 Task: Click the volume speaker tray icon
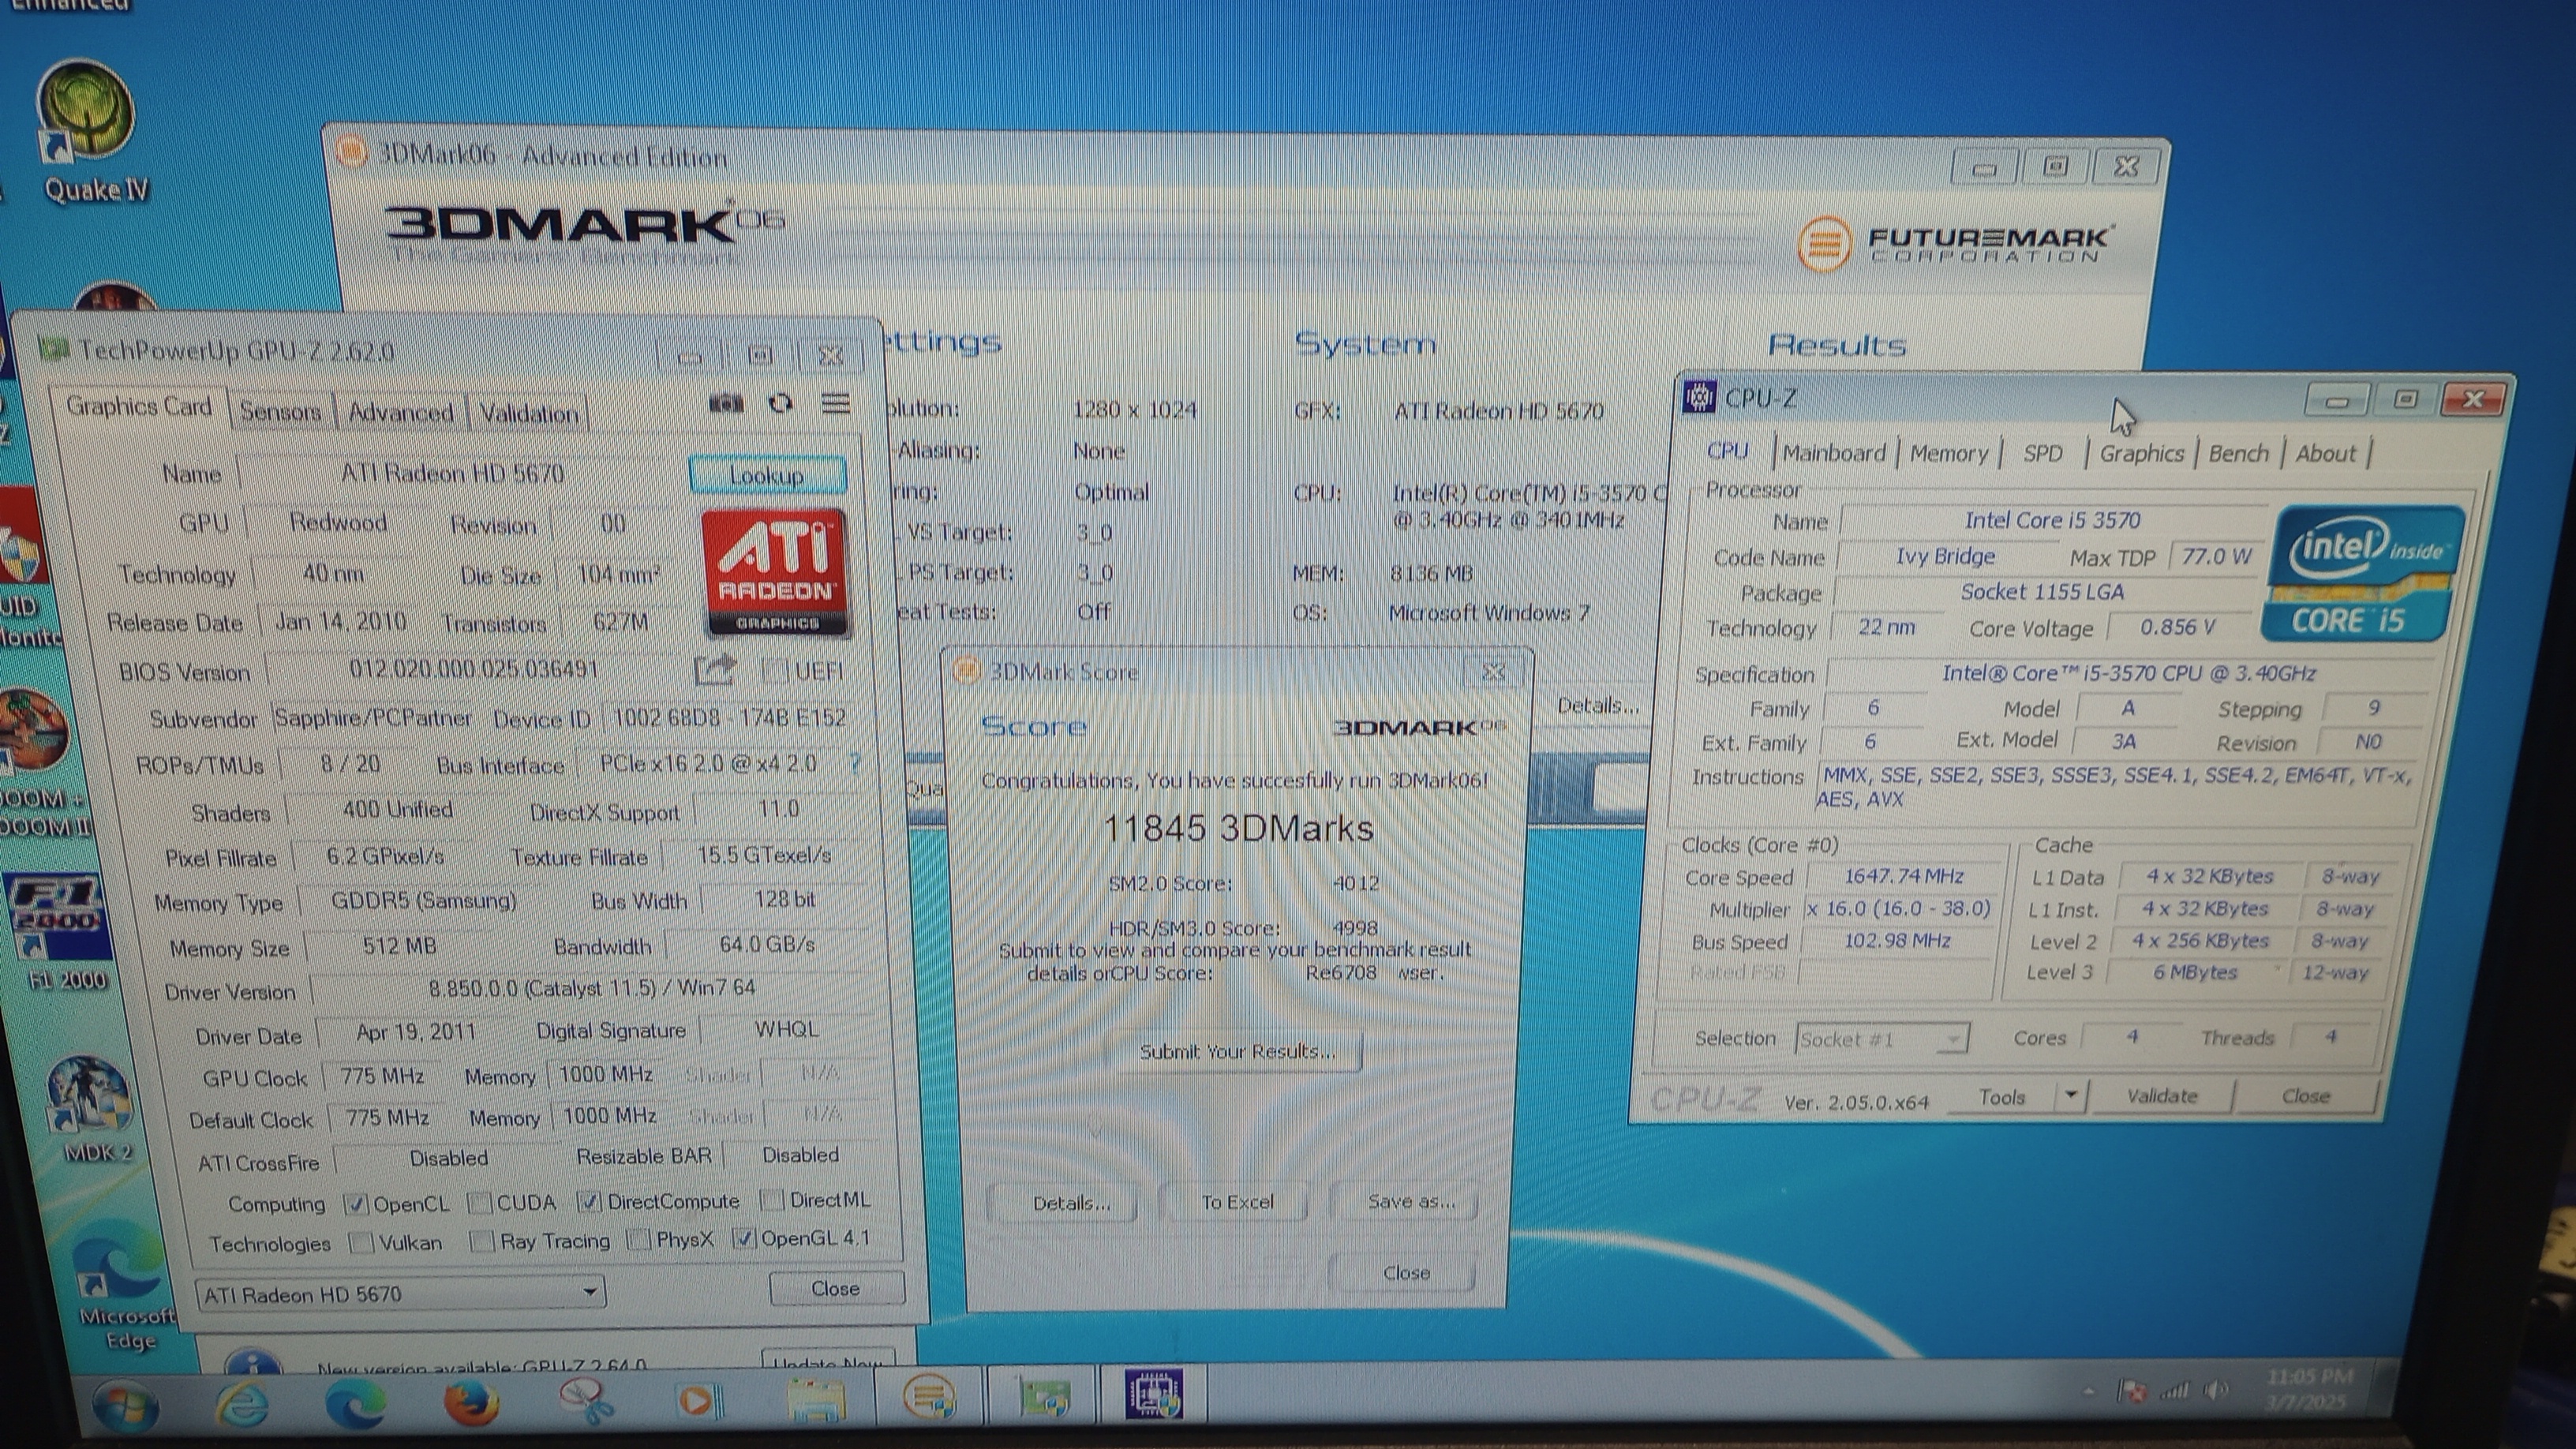tap(2216, 1388)
